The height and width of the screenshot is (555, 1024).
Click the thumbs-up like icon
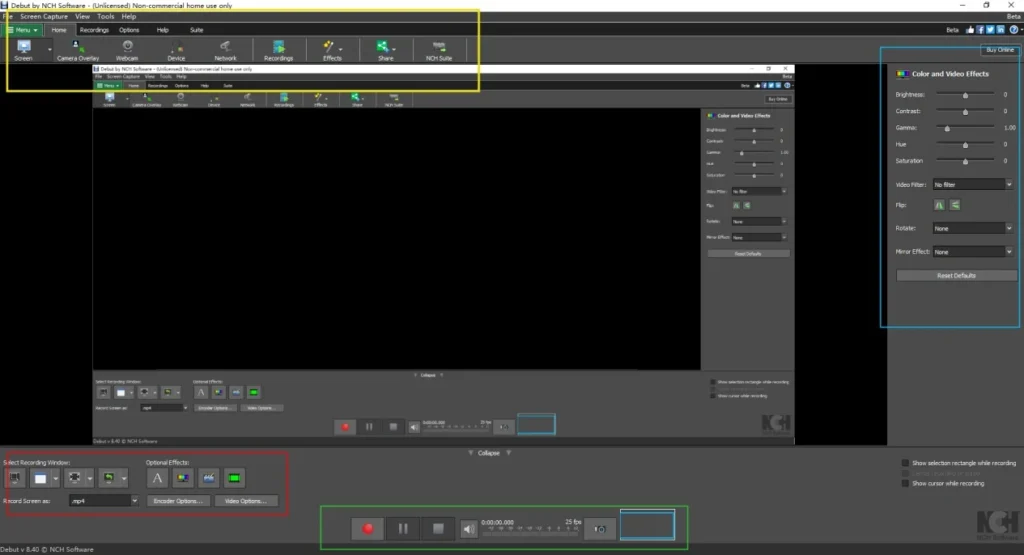[970, 29]
